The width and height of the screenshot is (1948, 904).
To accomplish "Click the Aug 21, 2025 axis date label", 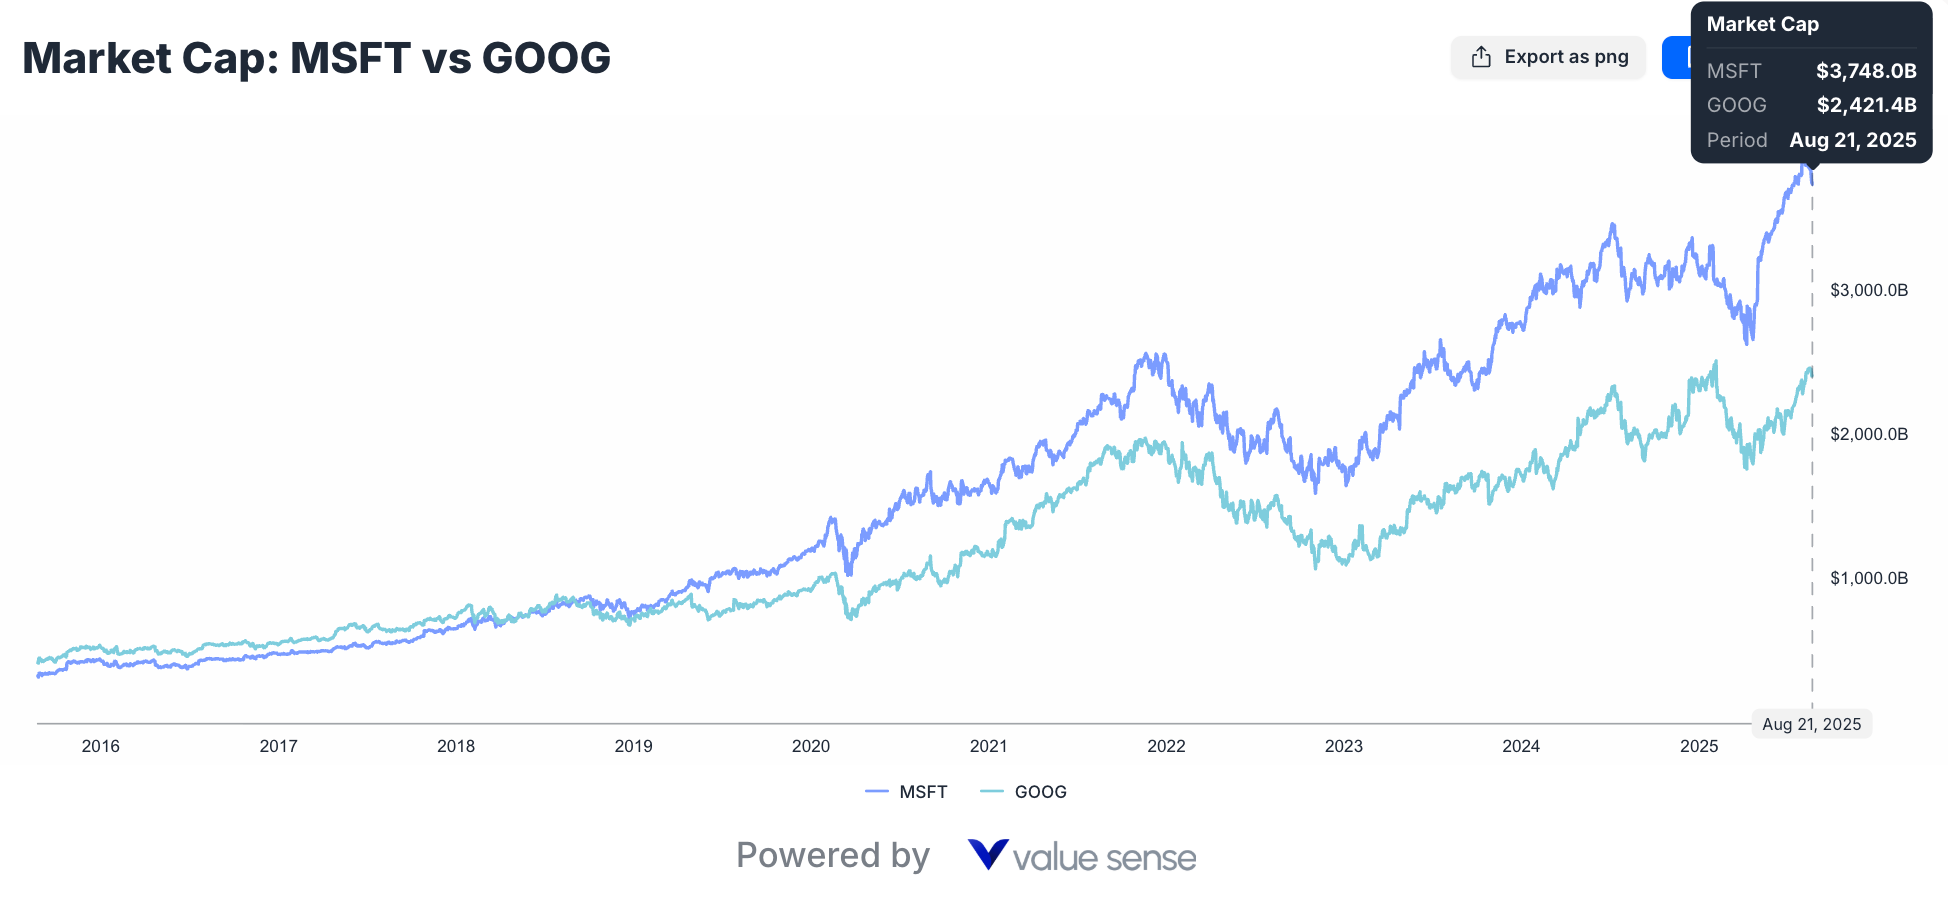I will click(x=1812, y=723).
